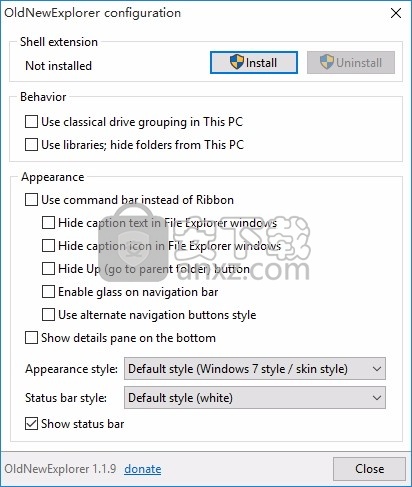This screenshot has height=487, width=412.
Task: Enable glass on navigation bar checkbox
Action: tap(48, 292)
